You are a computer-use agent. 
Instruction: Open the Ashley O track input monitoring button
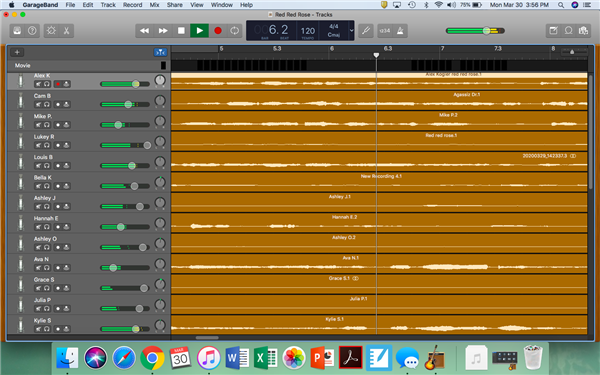click(x=66, y=247)
